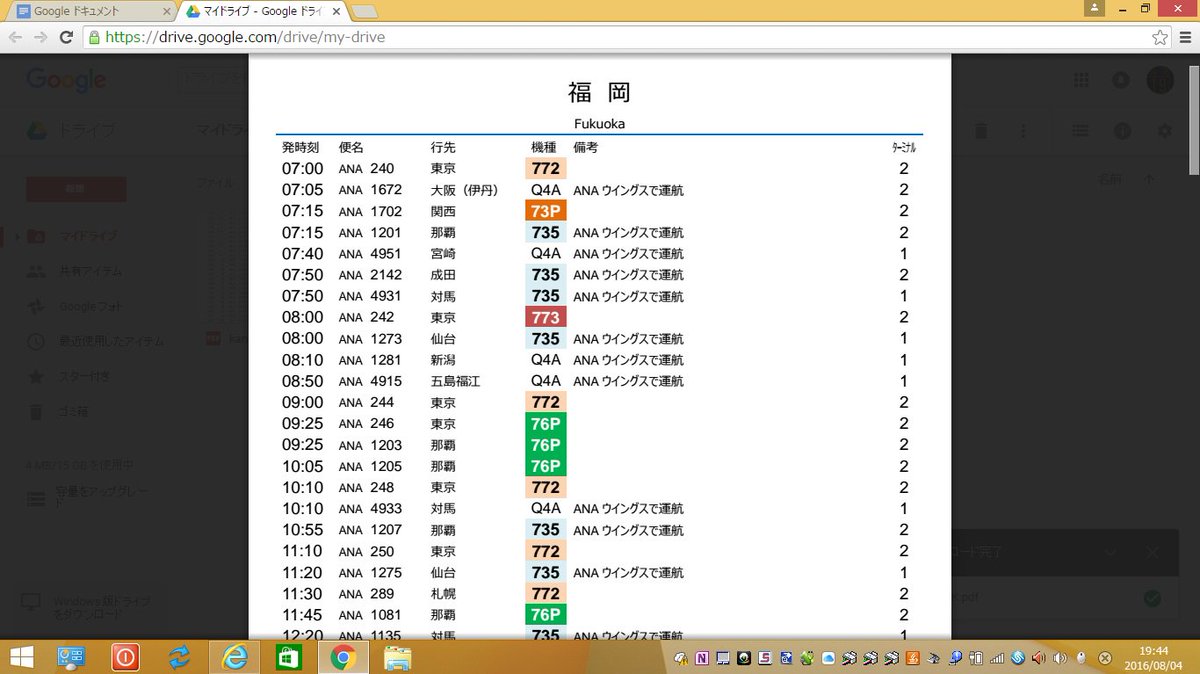
Task: Click the Drive search box
Action: 214,80
